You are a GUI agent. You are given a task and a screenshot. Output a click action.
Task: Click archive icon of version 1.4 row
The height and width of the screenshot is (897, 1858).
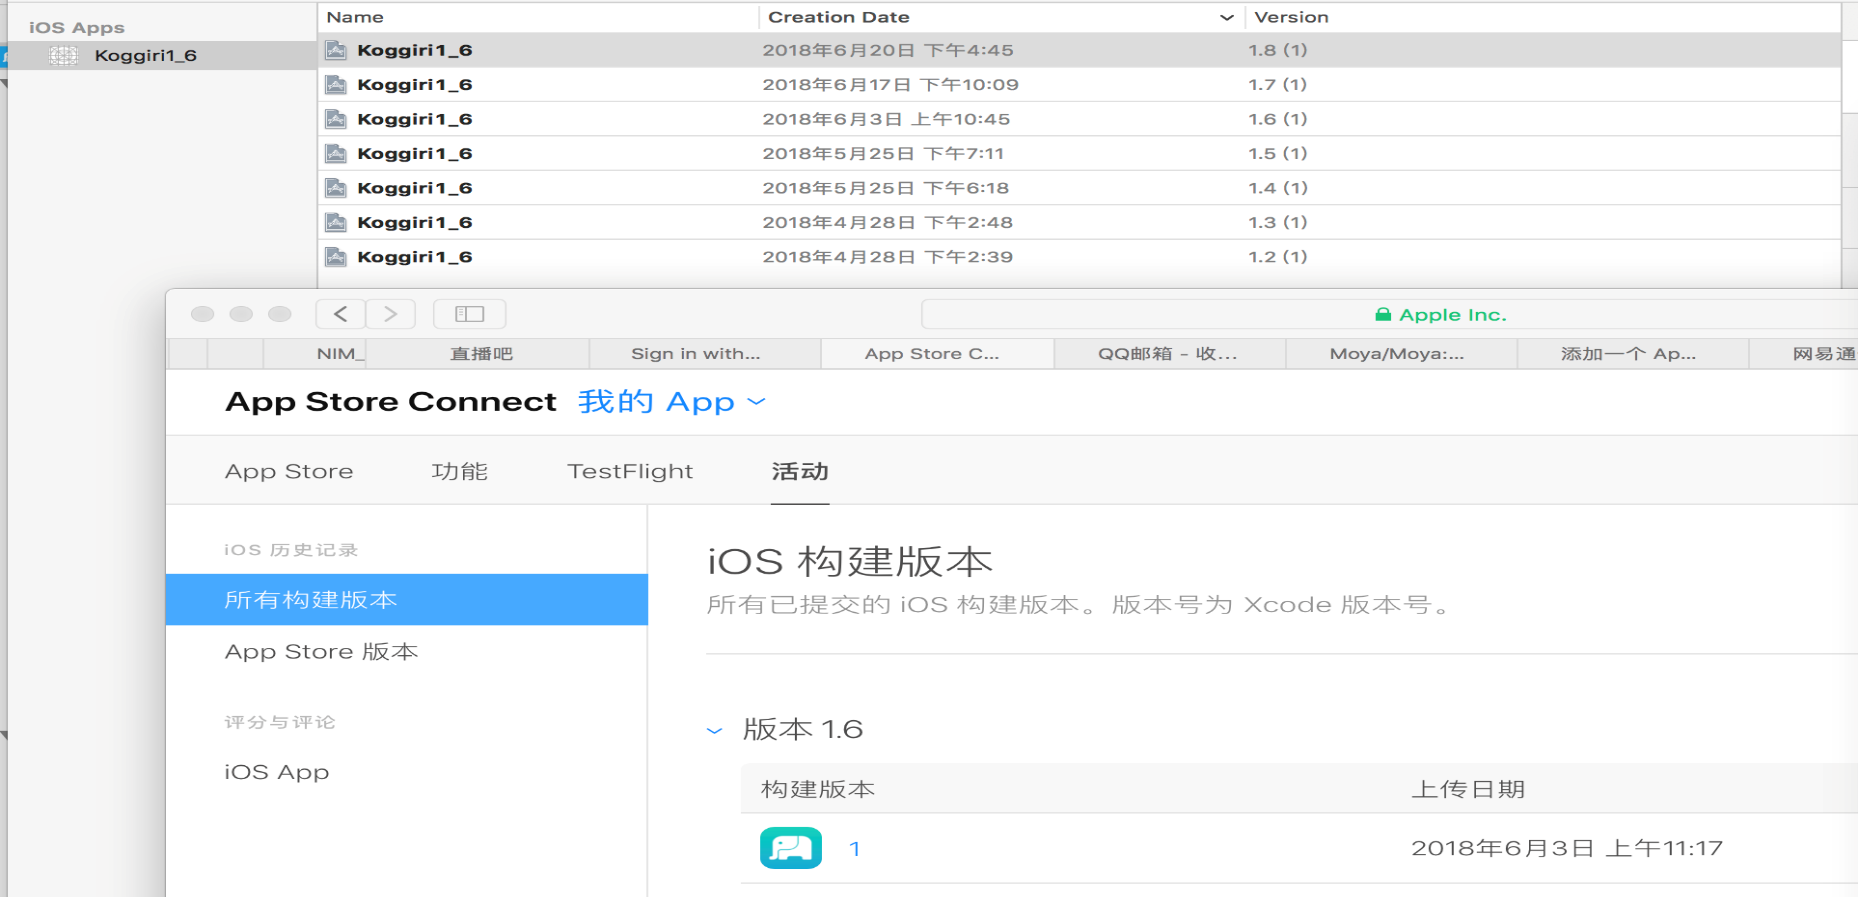(337, 188)
